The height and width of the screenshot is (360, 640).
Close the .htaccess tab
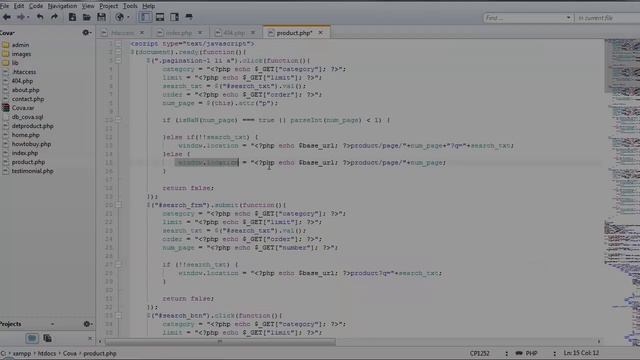click(142, 33)
